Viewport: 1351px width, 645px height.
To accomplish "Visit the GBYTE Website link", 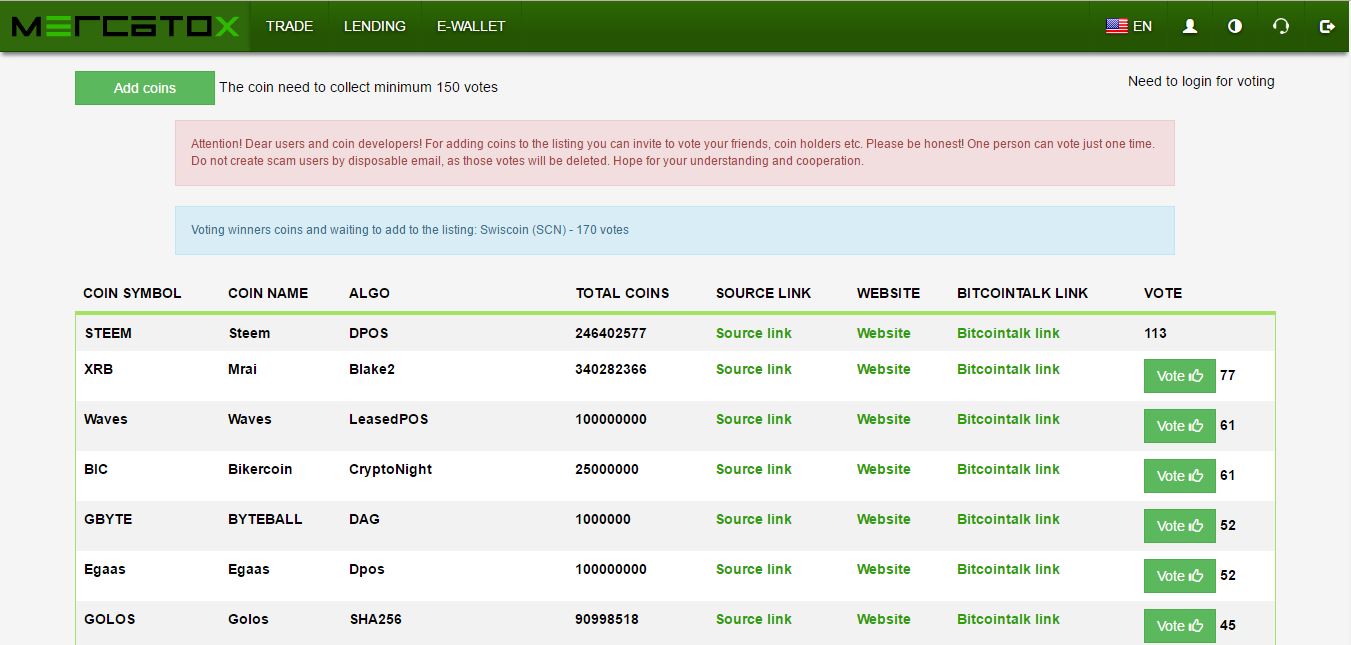I will (884, 519).
